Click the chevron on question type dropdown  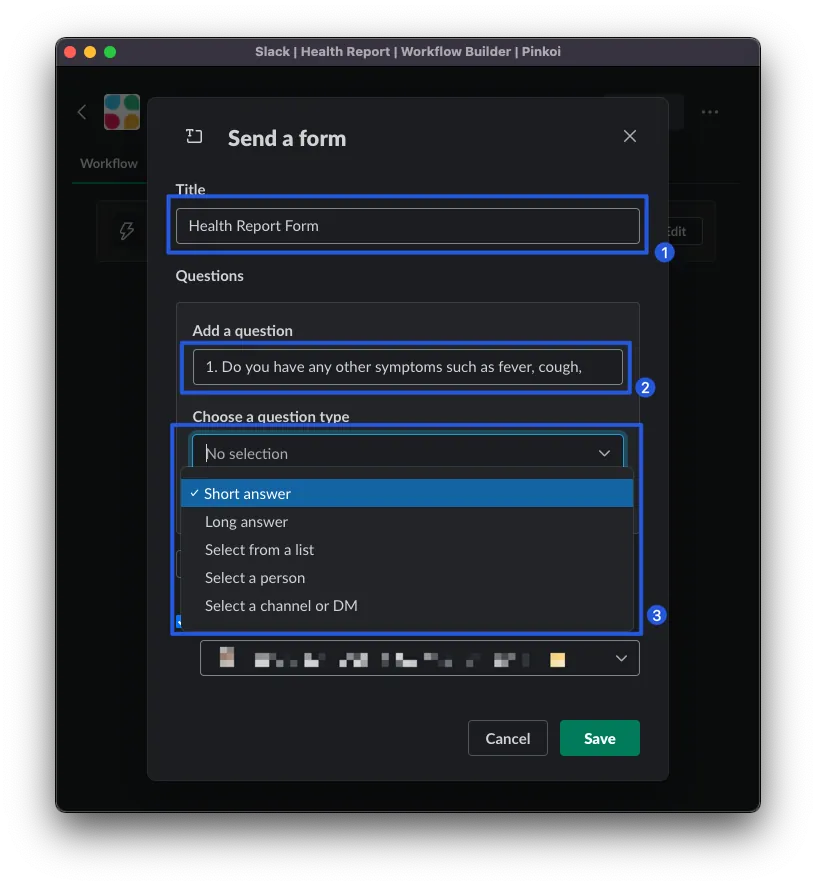604,453
